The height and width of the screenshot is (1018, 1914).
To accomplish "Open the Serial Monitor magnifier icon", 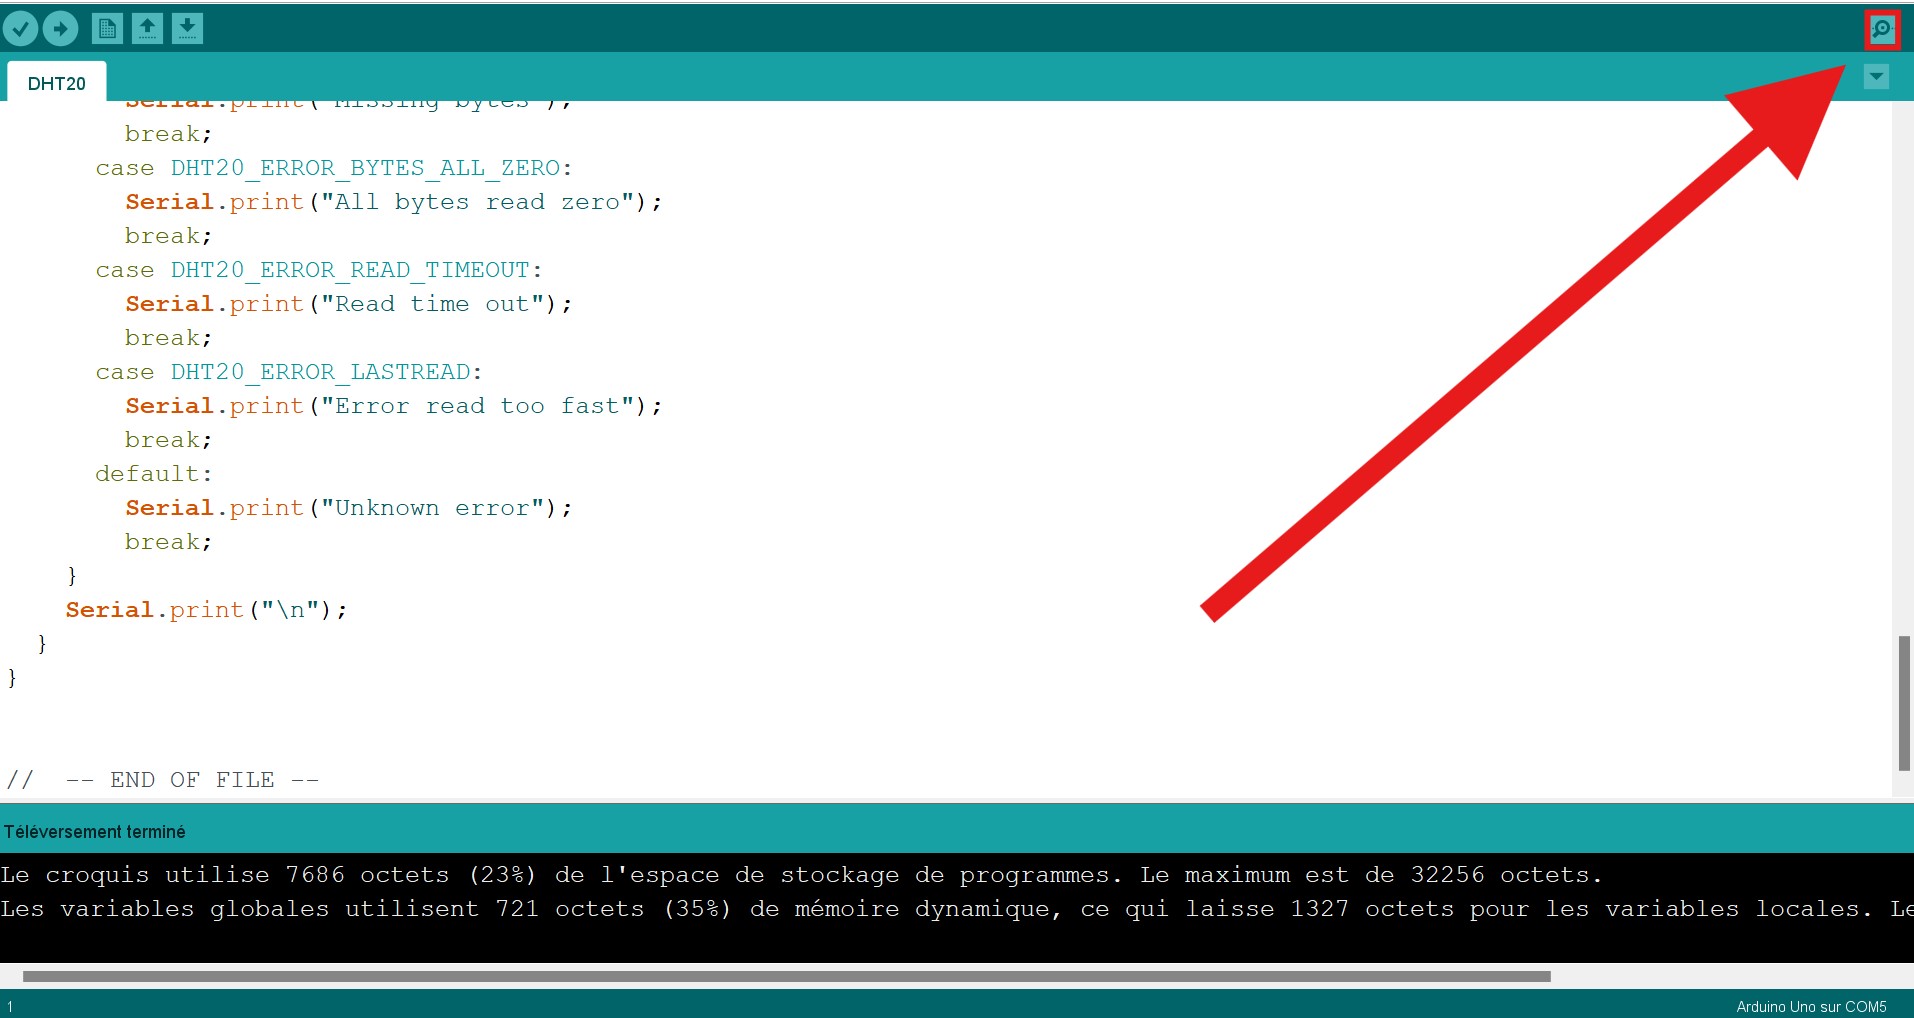I will [x=1882, y=29].
